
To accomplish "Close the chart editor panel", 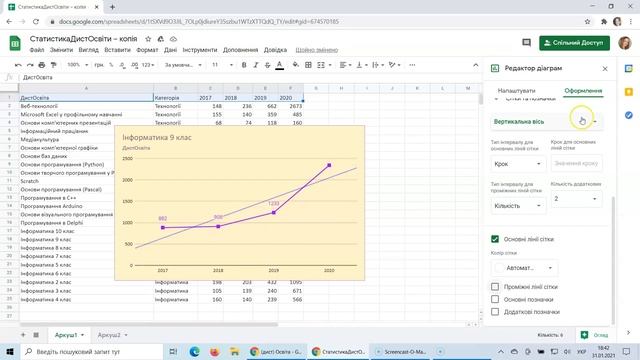I will (x=605, y=69).
